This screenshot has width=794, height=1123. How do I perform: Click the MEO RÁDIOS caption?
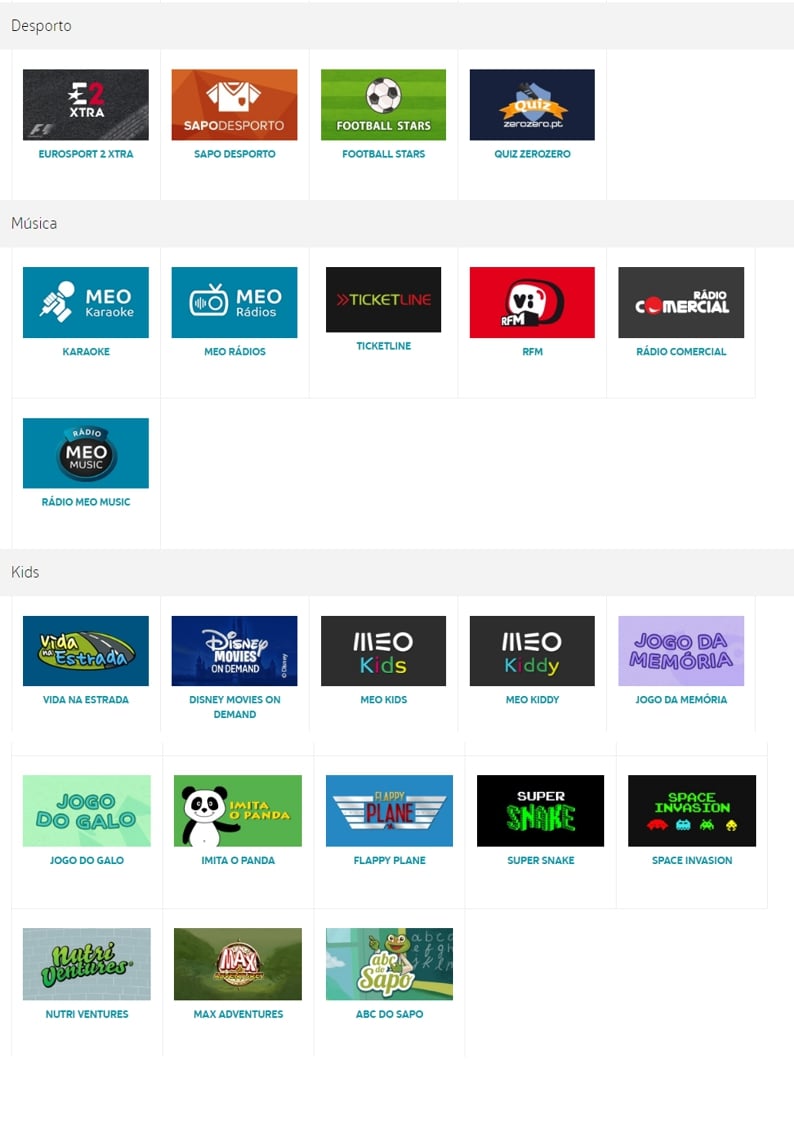(x=234, y=352)
